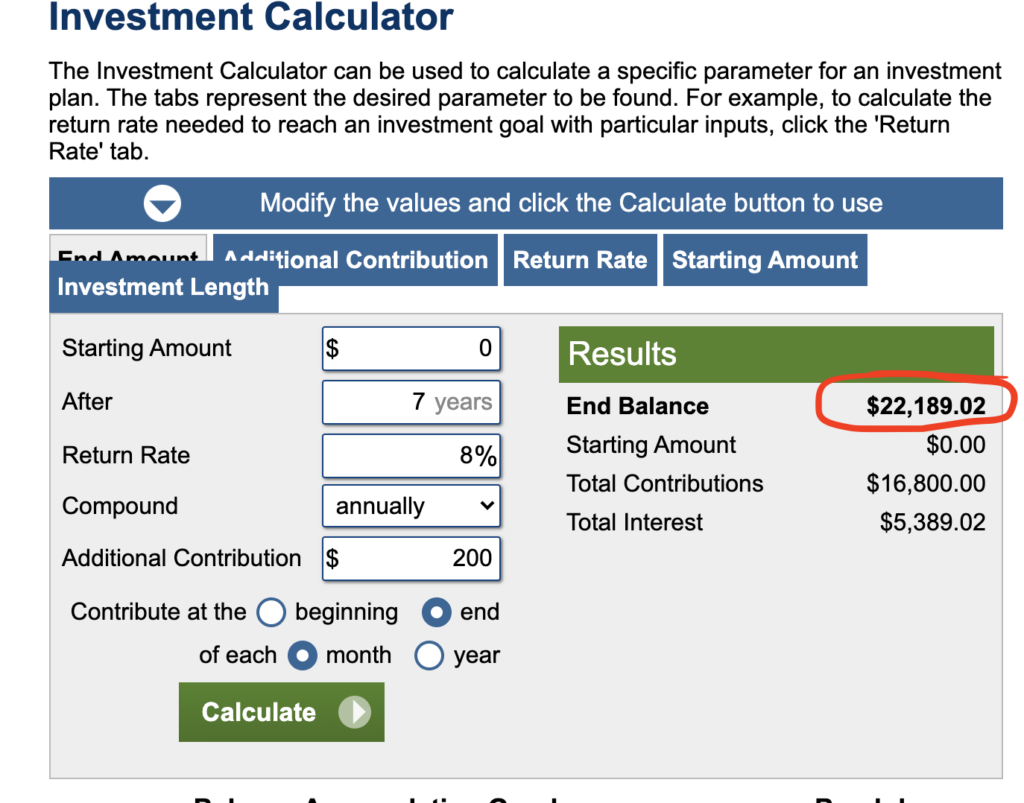Click the Total Interest result amount
The image size is (1024, 803).
pyautogui.click(x=932, y=522)
